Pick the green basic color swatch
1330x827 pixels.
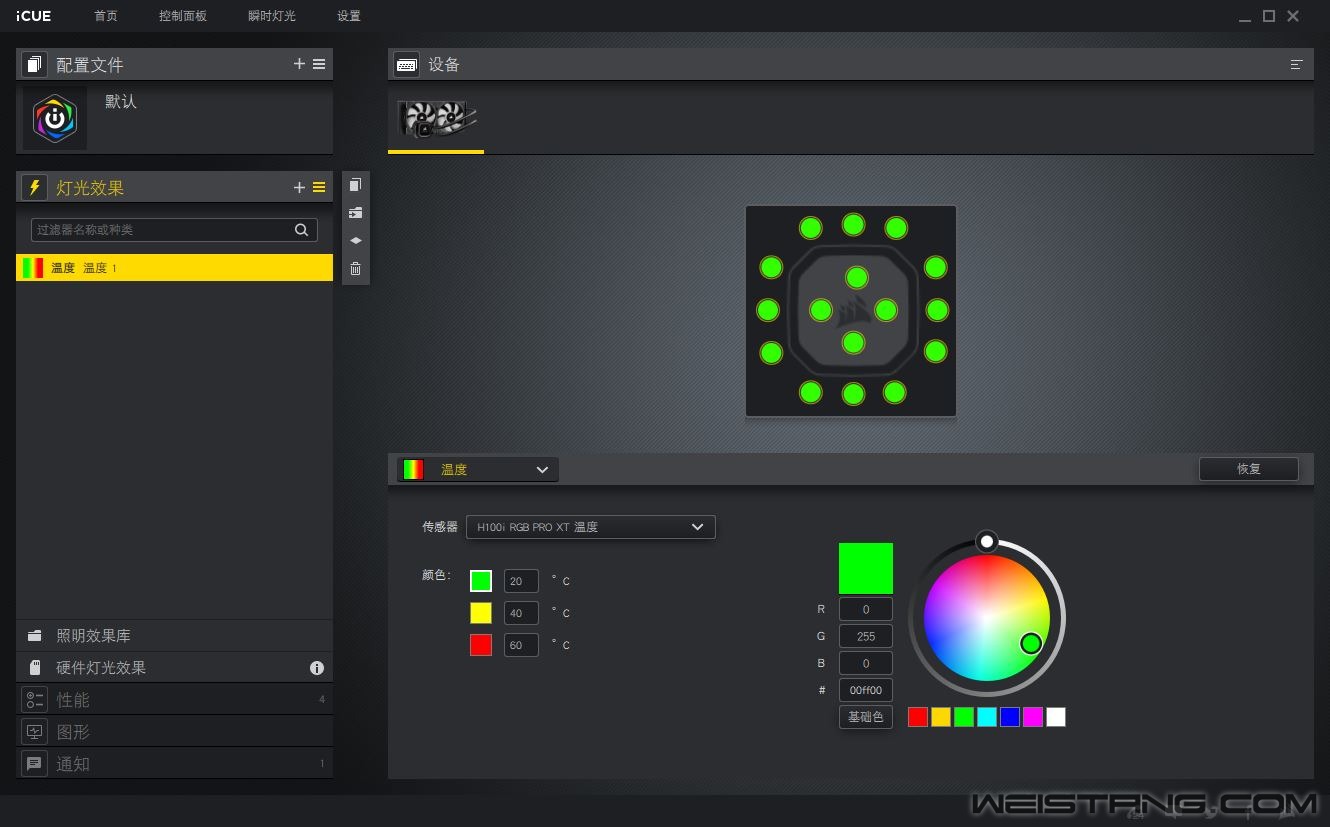pos(964,717)
